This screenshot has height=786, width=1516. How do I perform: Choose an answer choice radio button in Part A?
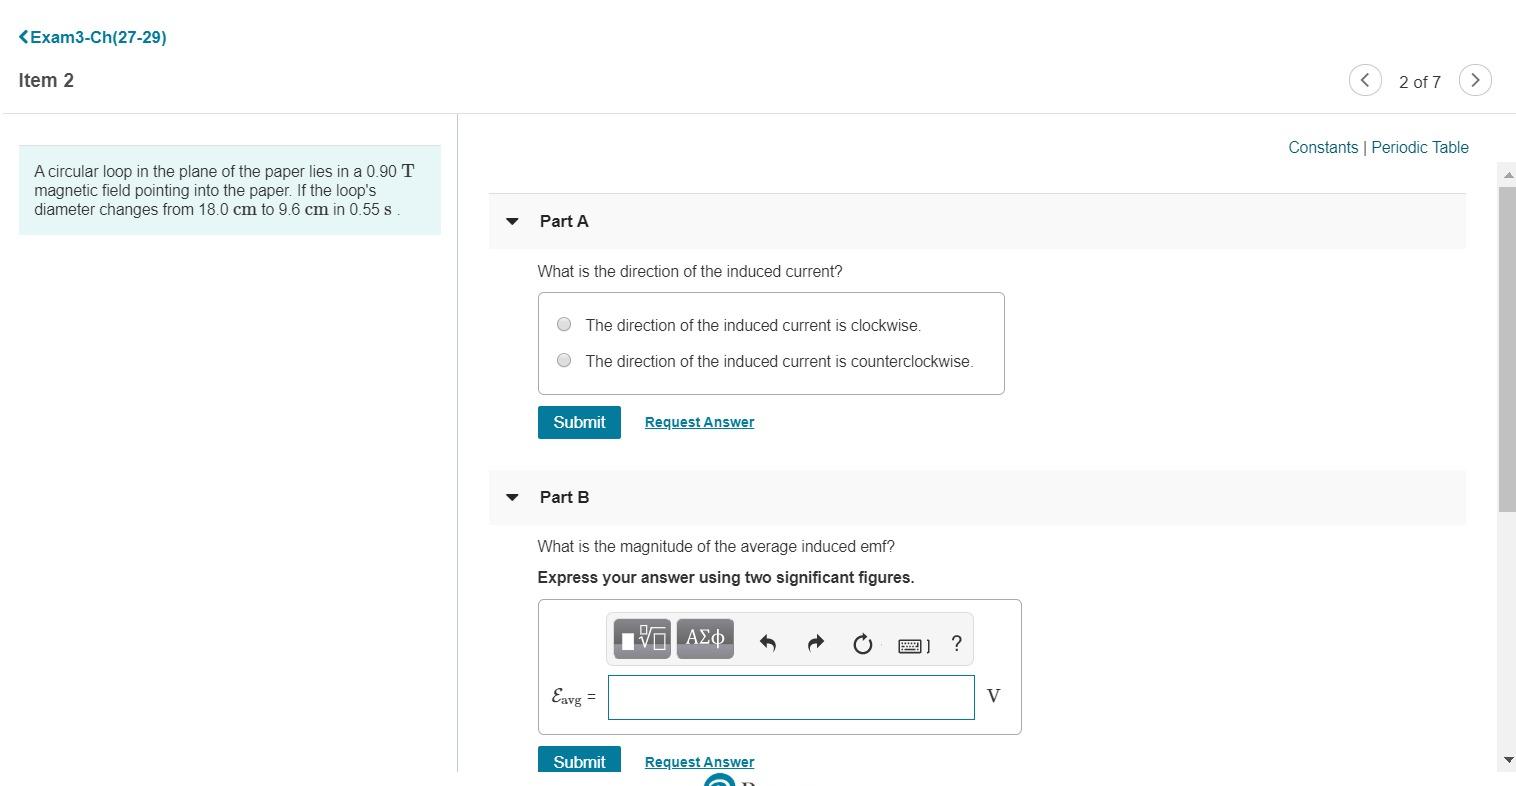tap(563, 324)
